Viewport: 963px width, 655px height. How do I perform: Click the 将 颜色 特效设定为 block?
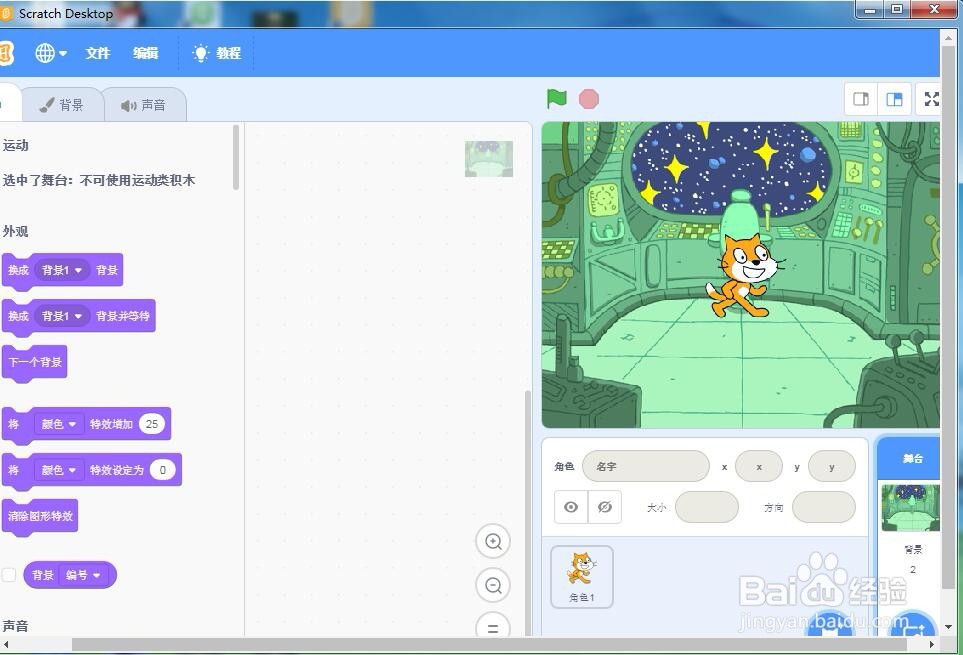[x=92, y=471]
